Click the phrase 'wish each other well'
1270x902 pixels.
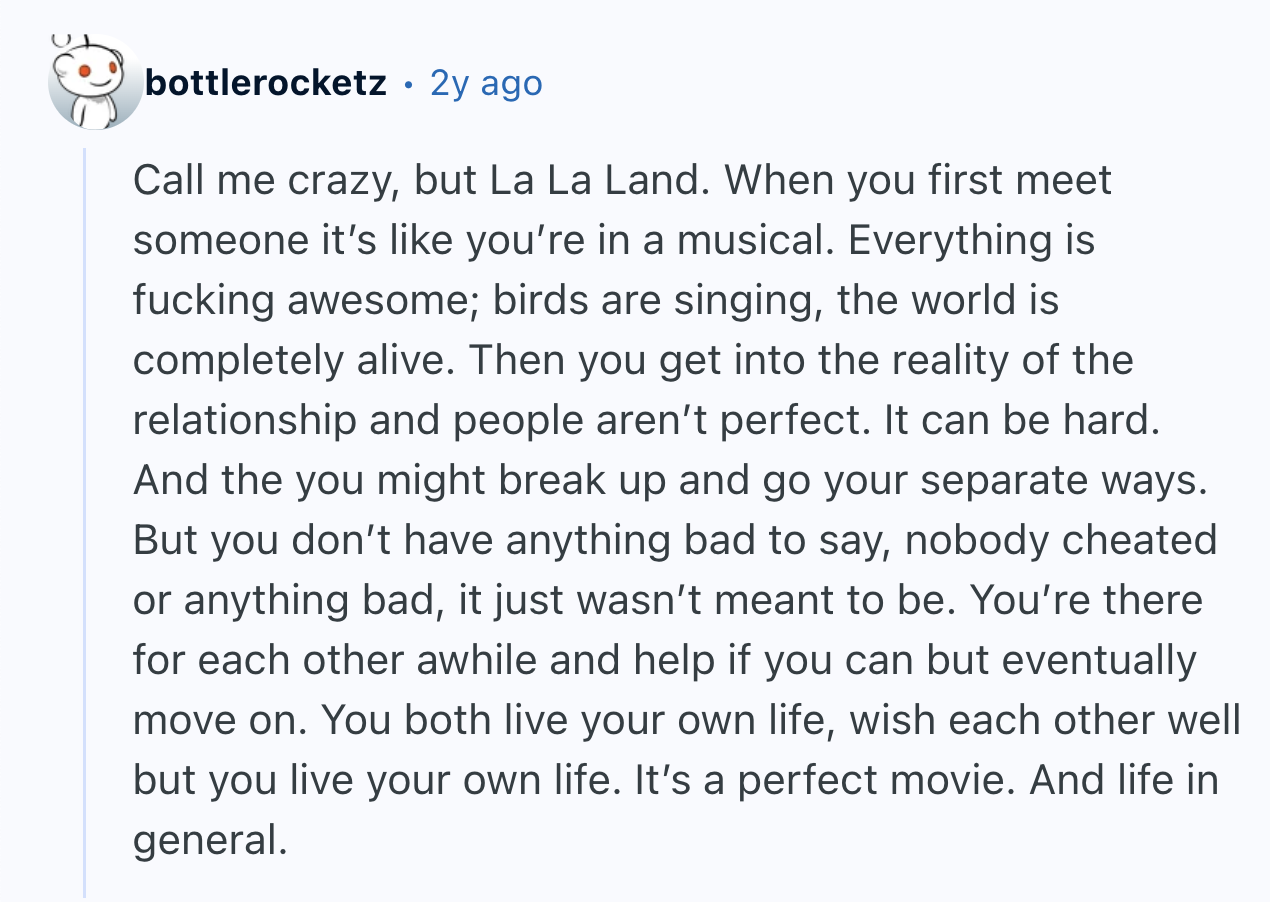(1040, 721)
